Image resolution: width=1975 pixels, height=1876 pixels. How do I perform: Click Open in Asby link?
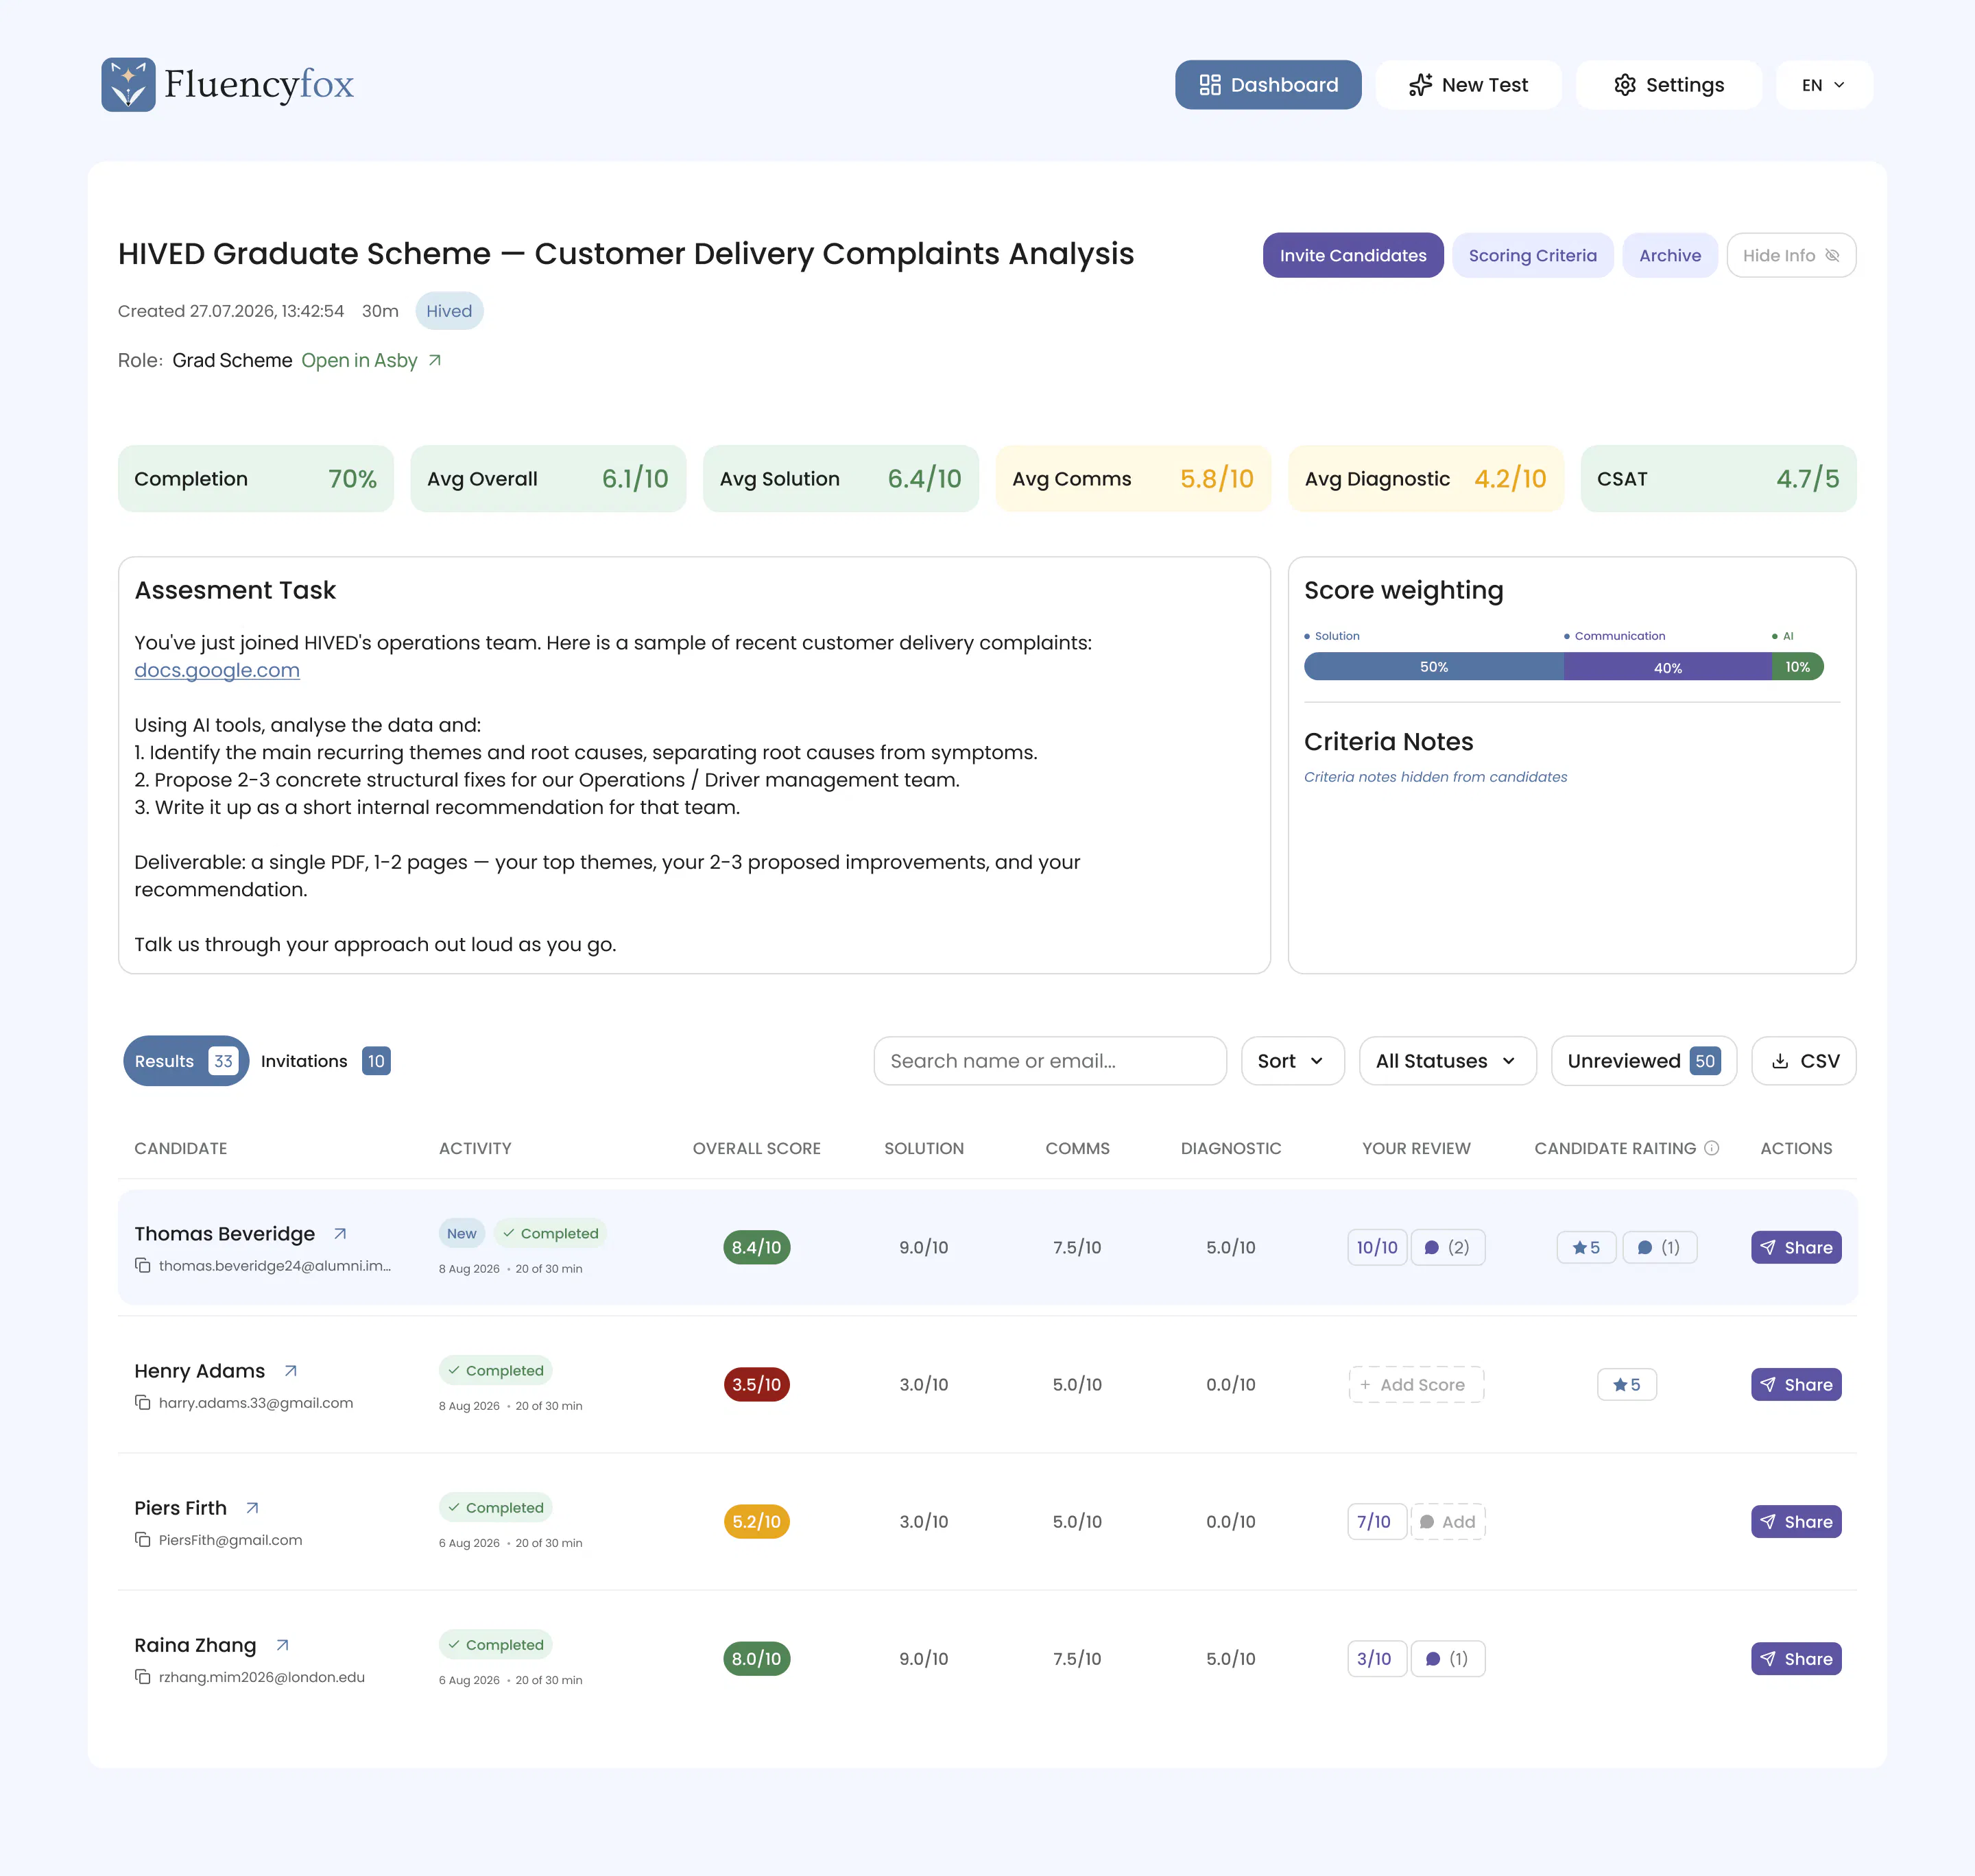(x=371, y=360)
